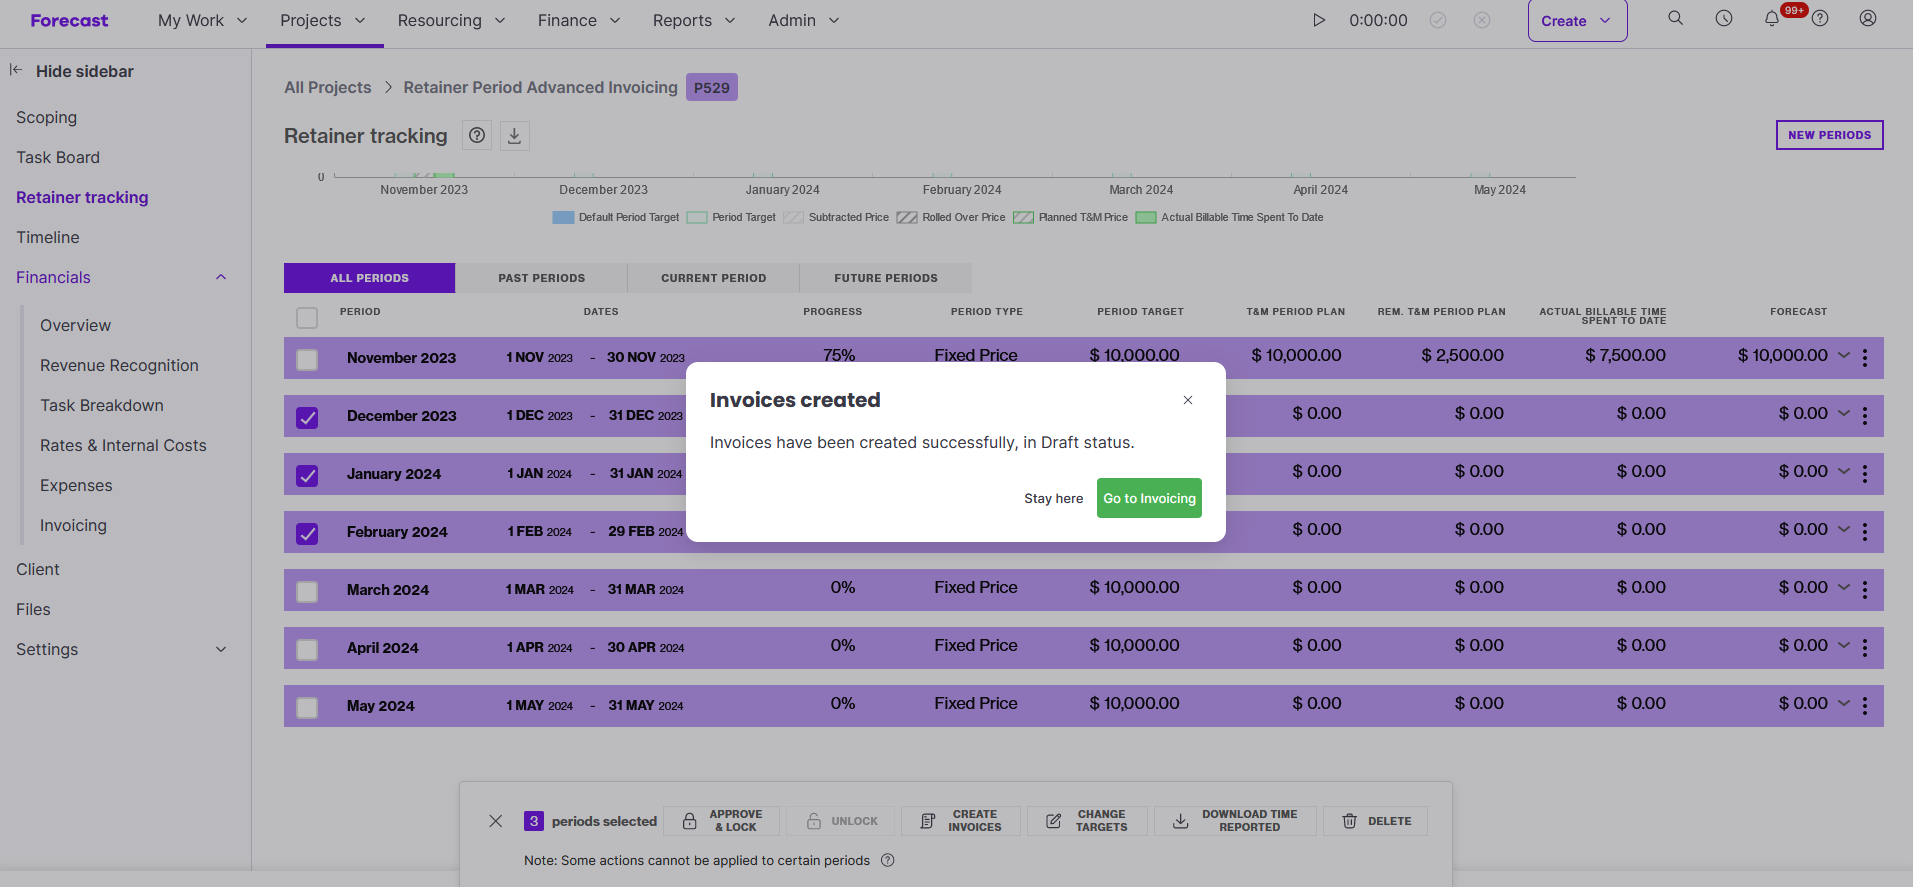The height and width of the screenshot is (887, 1913).
Task: Collapse the Financials sidebar section
Action: (221, 277)
